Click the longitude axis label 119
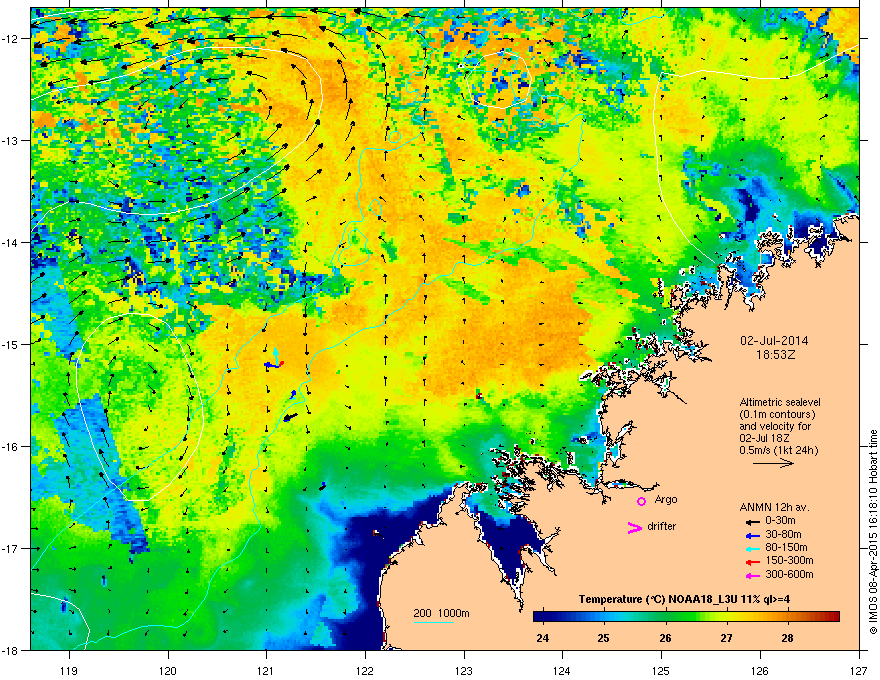The image size is (880, 680). tap(69, 670)
